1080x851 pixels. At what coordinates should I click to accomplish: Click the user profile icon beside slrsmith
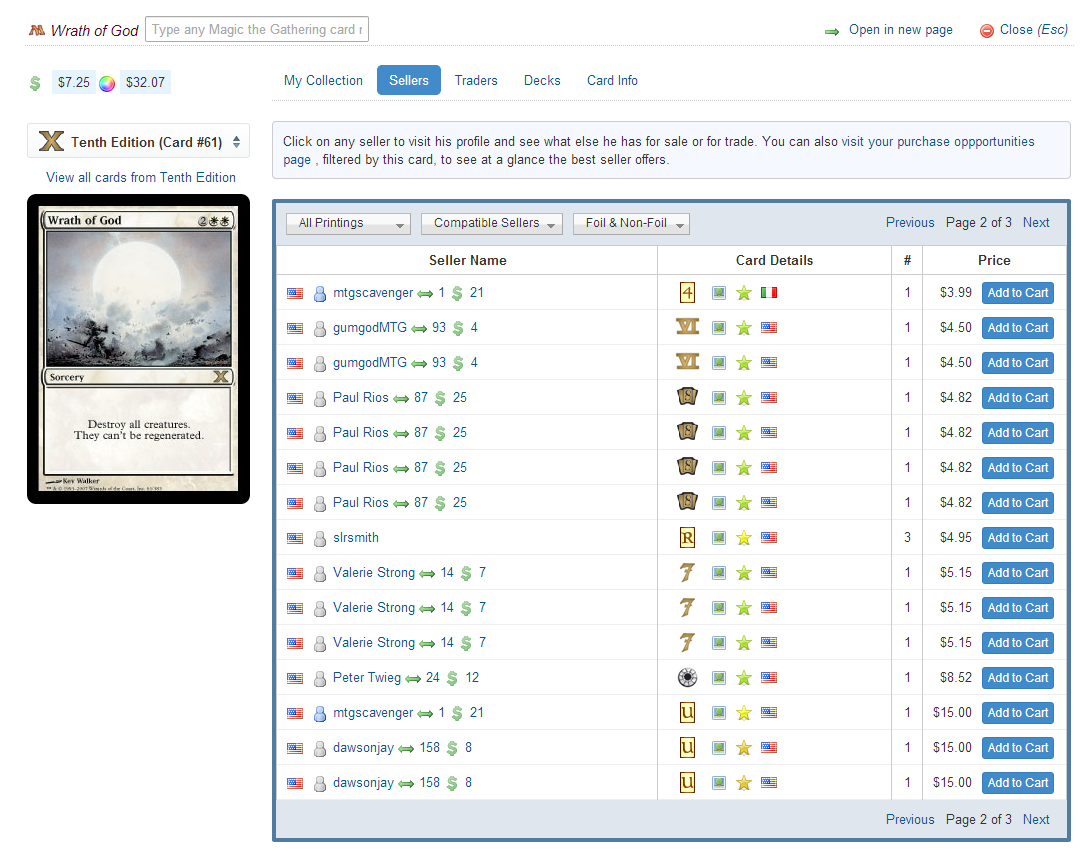tap(320, 538)
